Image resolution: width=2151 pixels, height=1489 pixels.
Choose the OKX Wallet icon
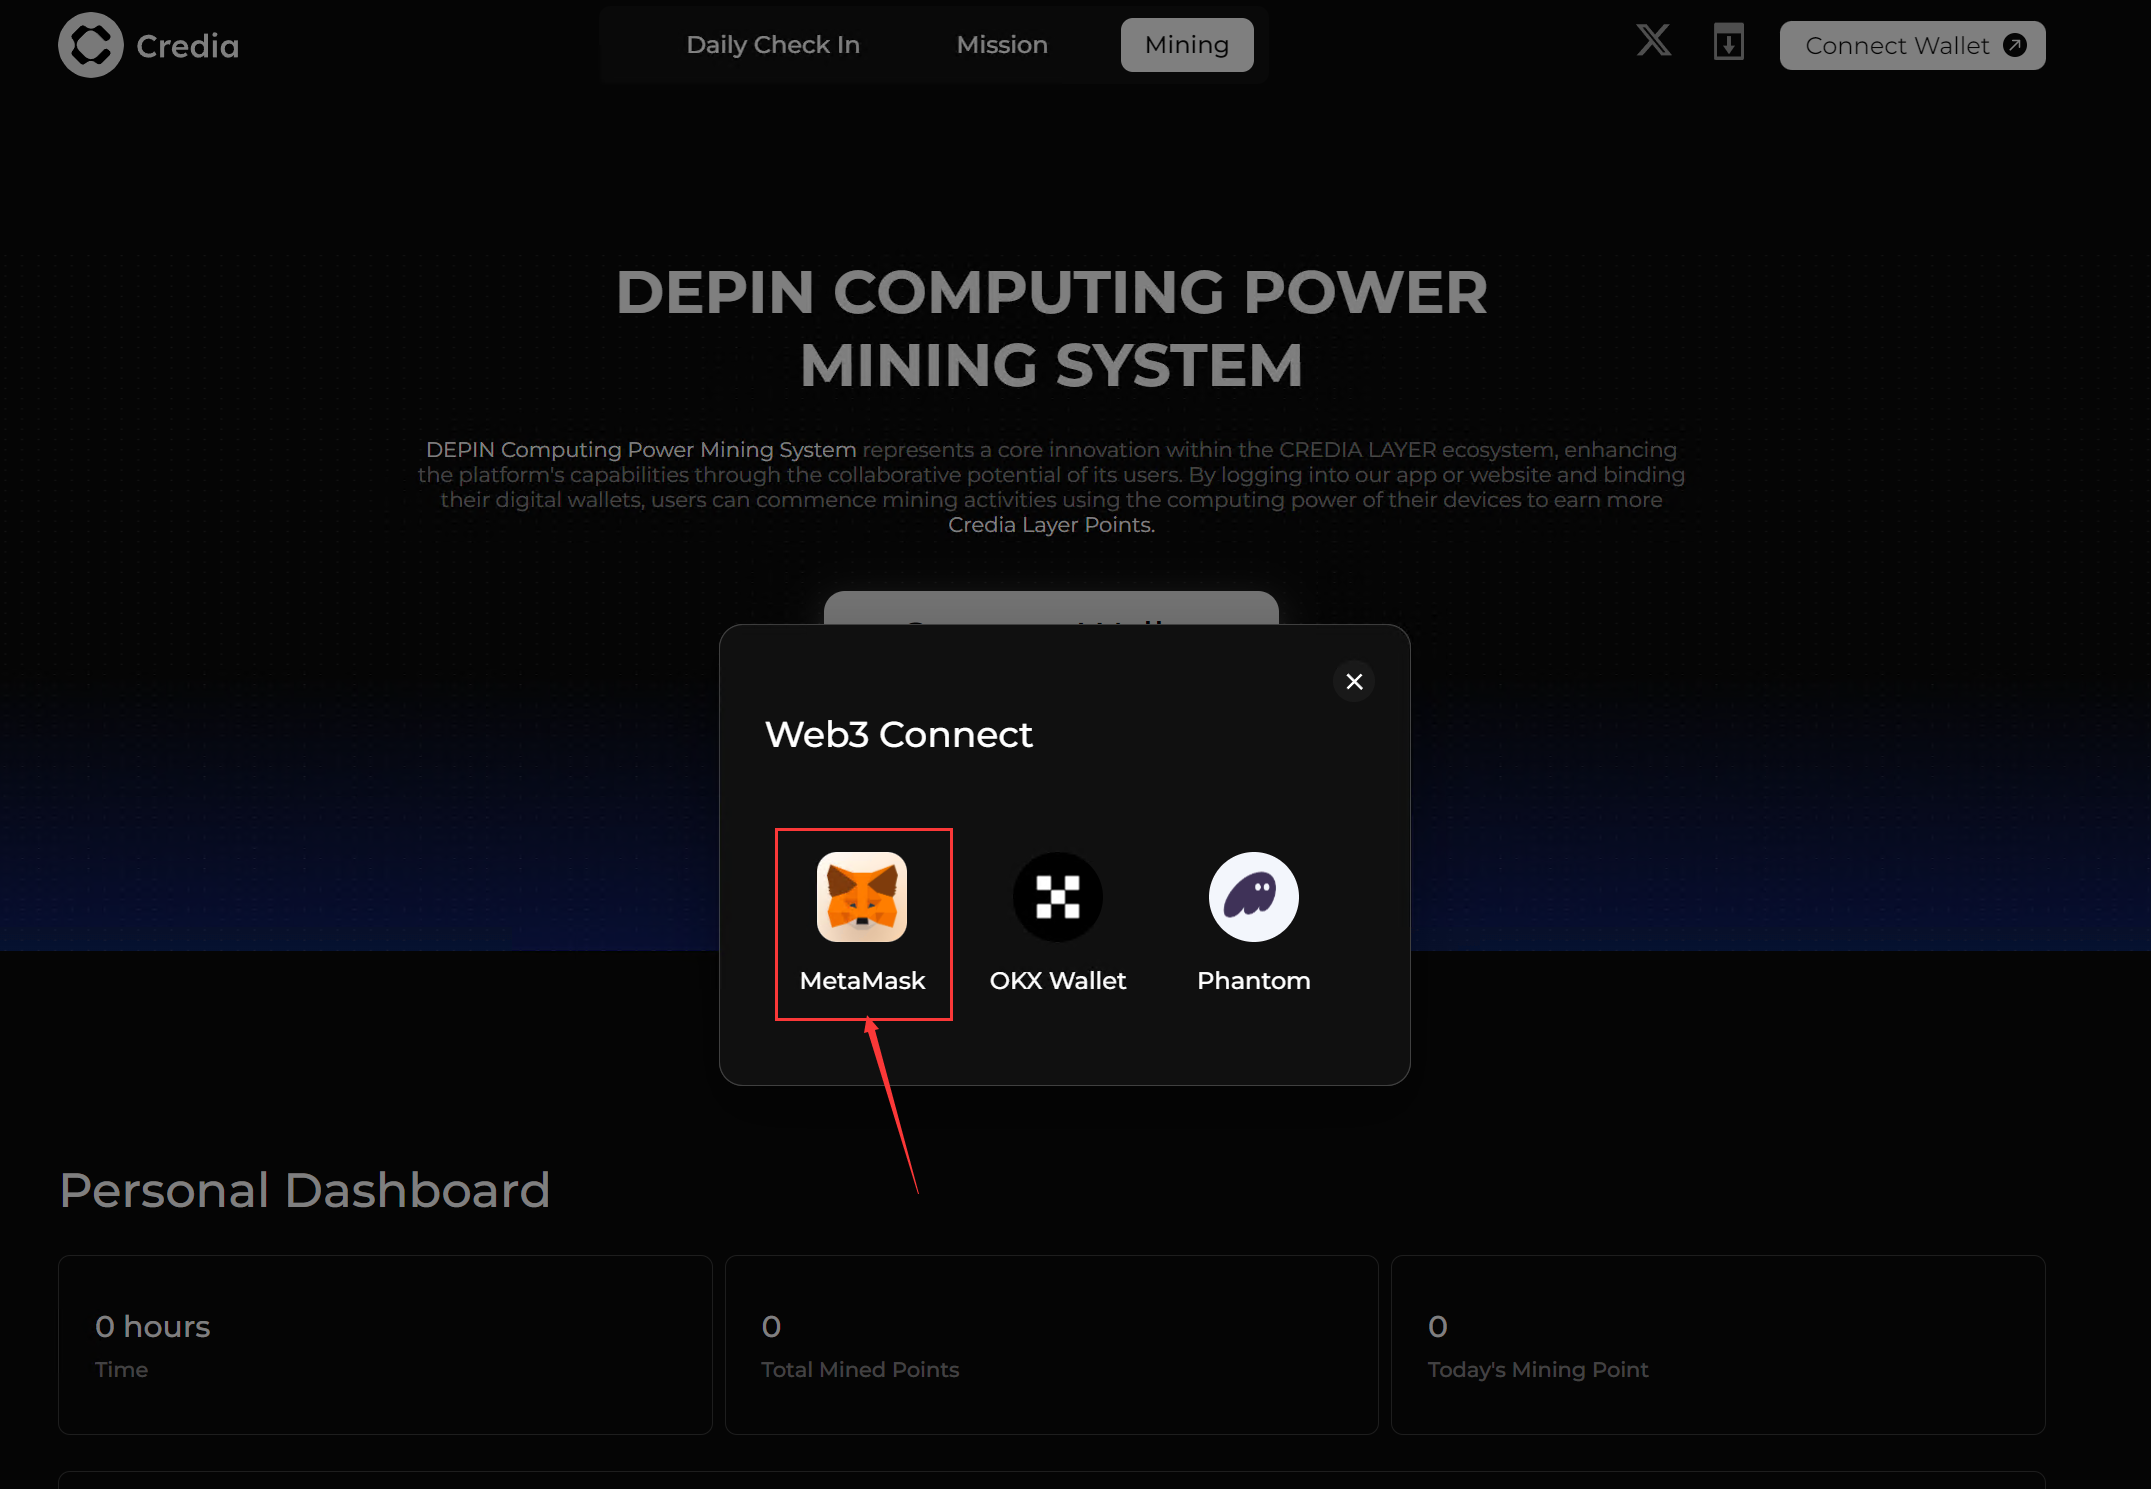[x=1058, y=897]
